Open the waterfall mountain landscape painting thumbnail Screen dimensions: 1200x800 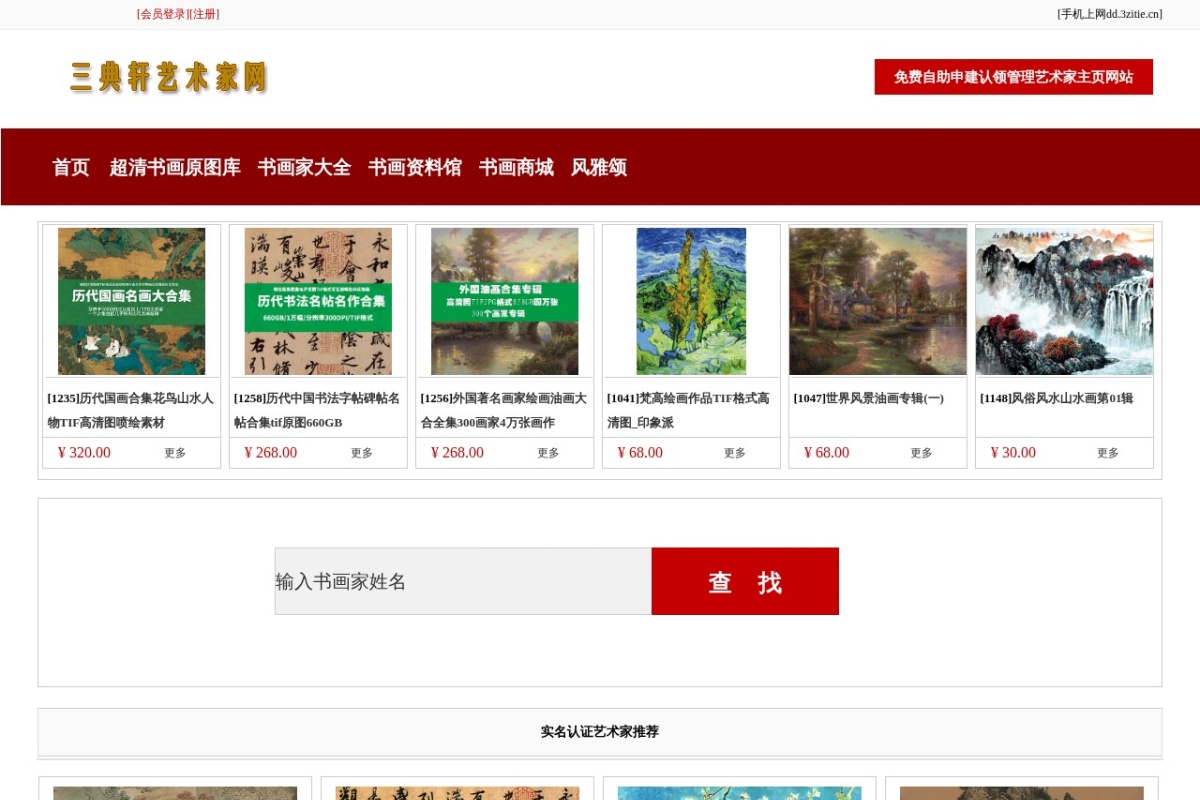tap(1064, 301)
